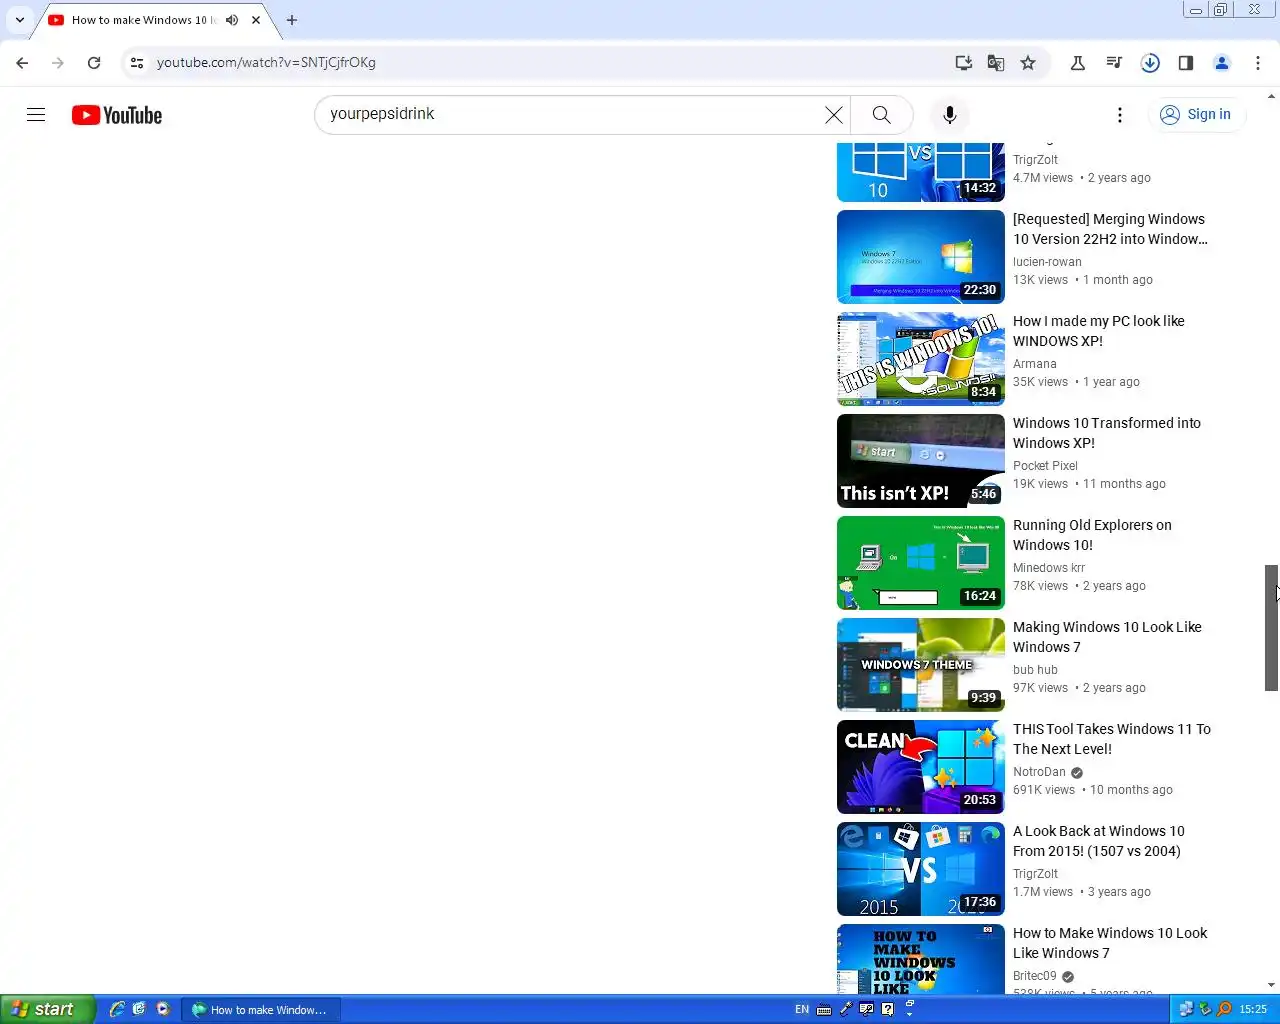Open title Running Old Explorers on Windows 10!
Image resolution: width=1280 pixels, height=1024 pixels.
tap(1092, 535)
